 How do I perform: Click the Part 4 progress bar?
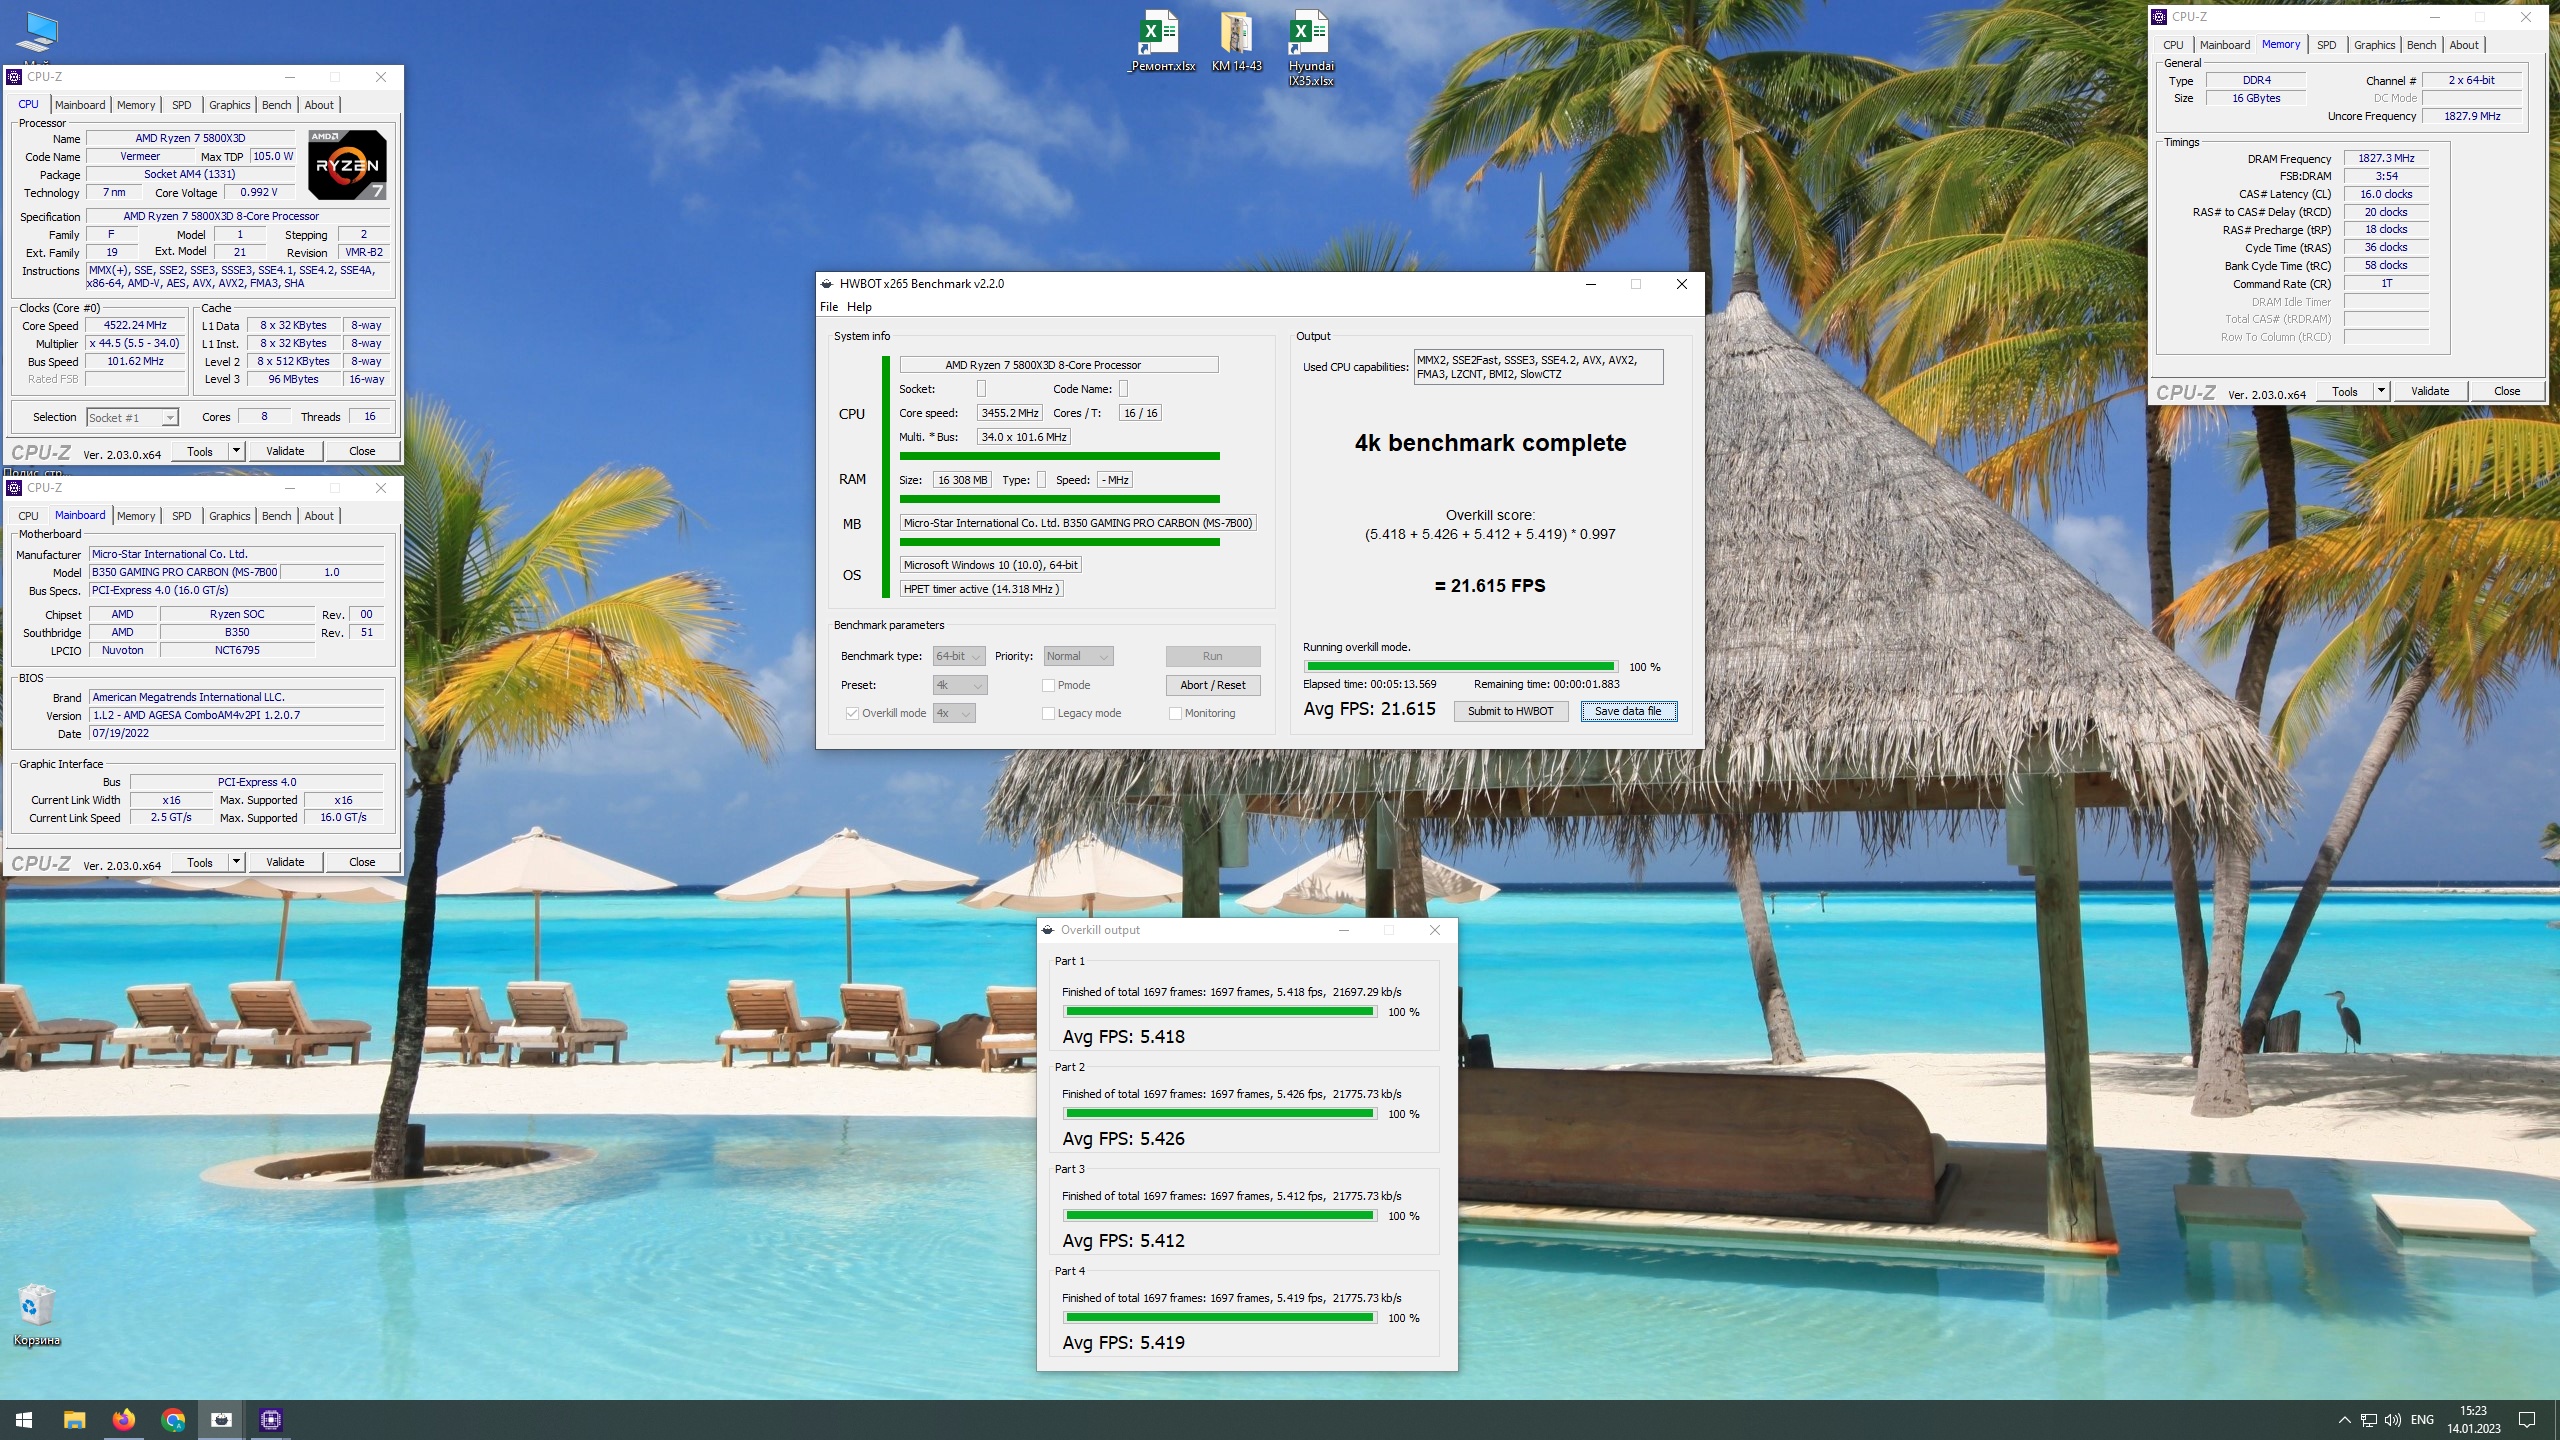point(1219,1318)
